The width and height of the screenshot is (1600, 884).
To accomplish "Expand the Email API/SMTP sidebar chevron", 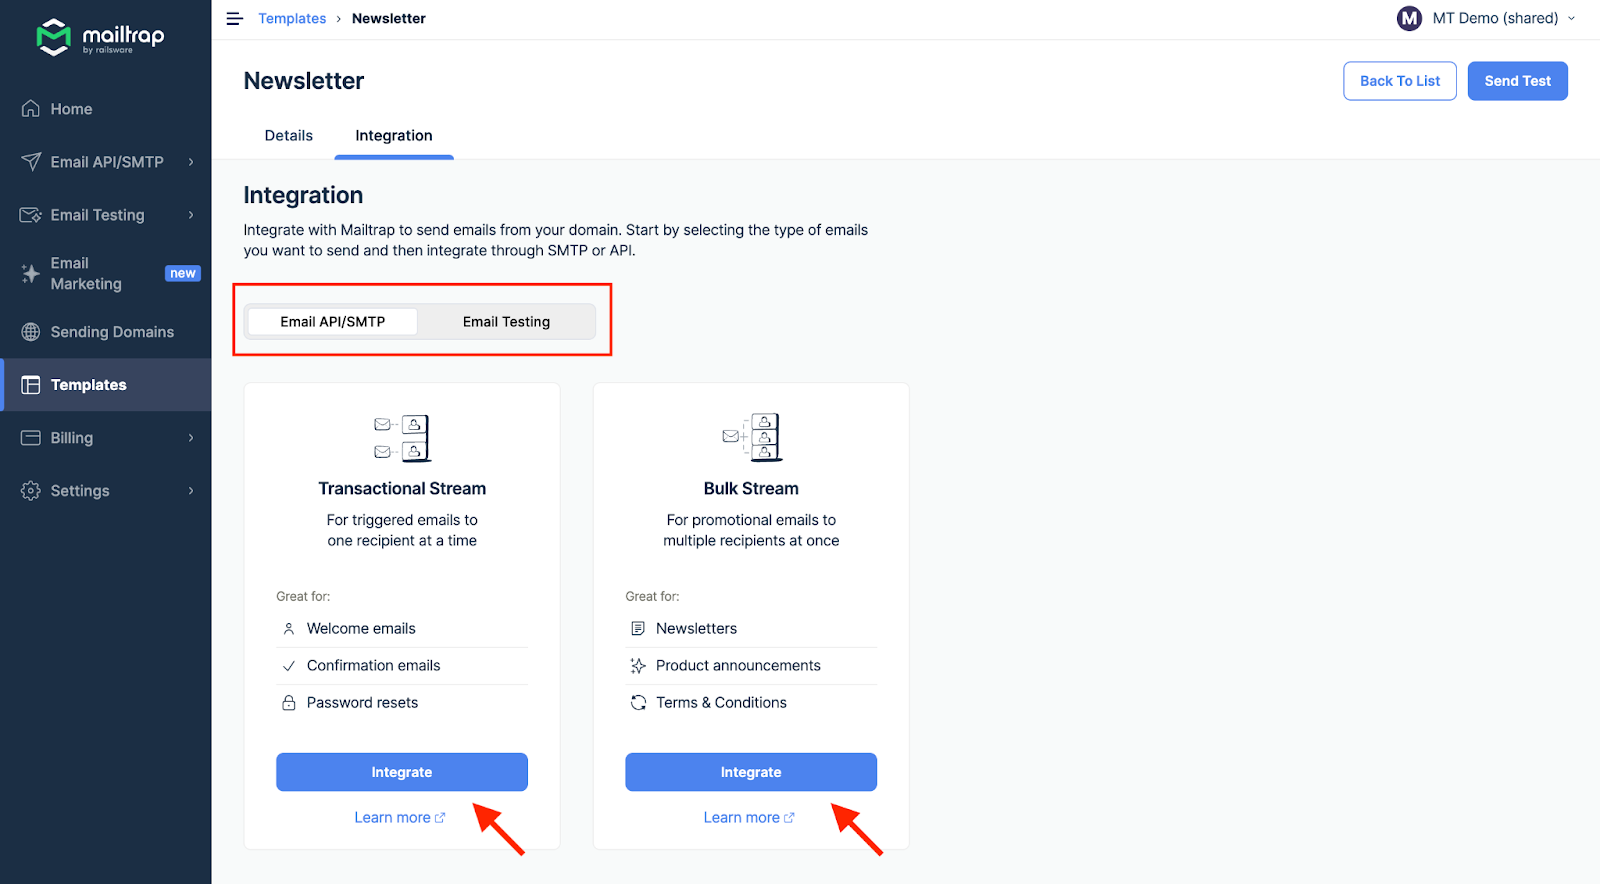I will [192, 161].
